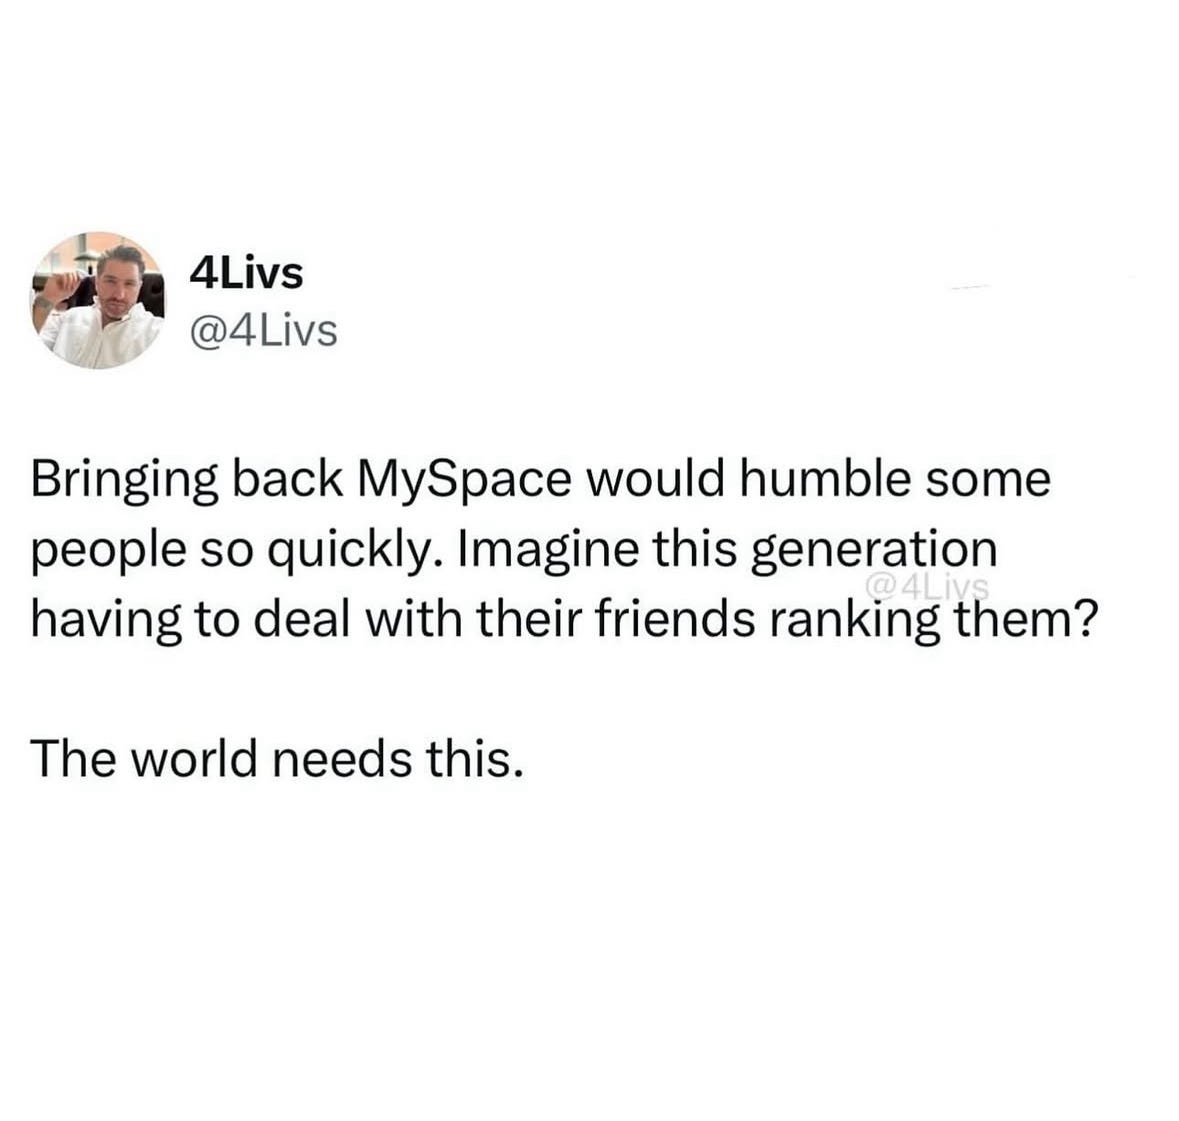This screenshot has width=1179, height=1121.
Task: Select the word ranking in the tweet
Action: [x=853, y=623]
